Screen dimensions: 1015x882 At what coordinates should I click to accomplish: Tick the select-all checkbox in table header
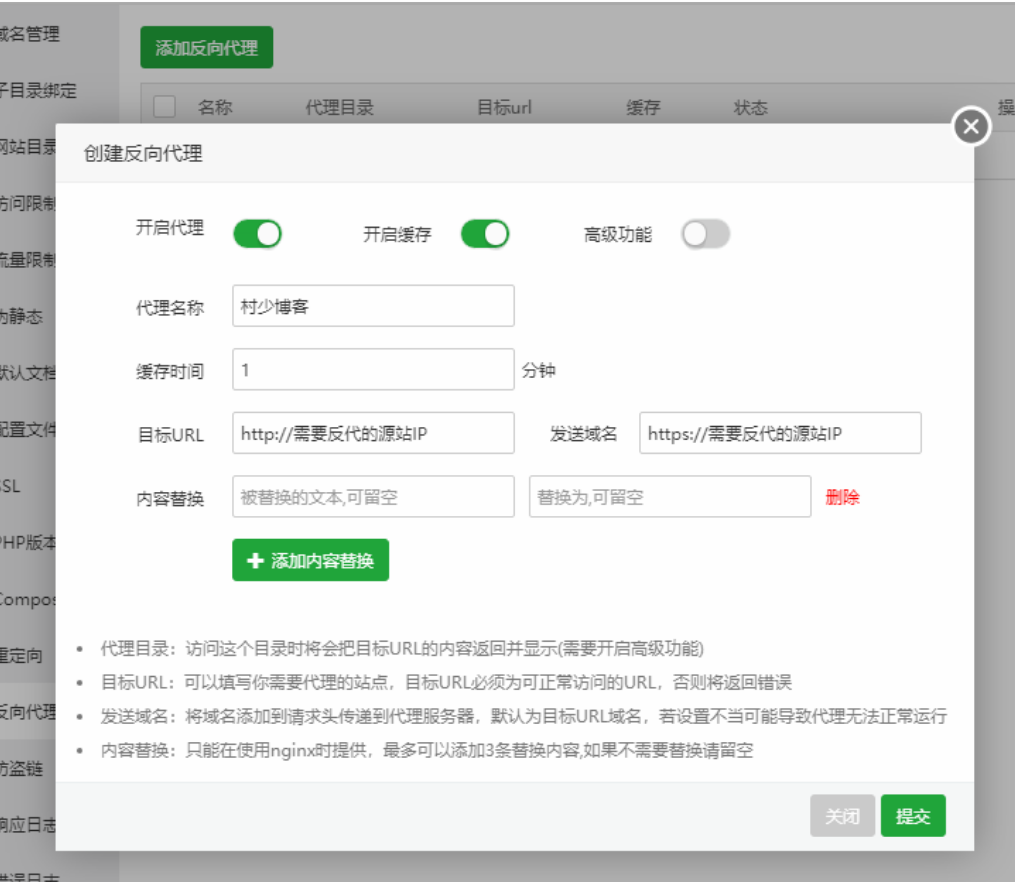tap(164, 107)
